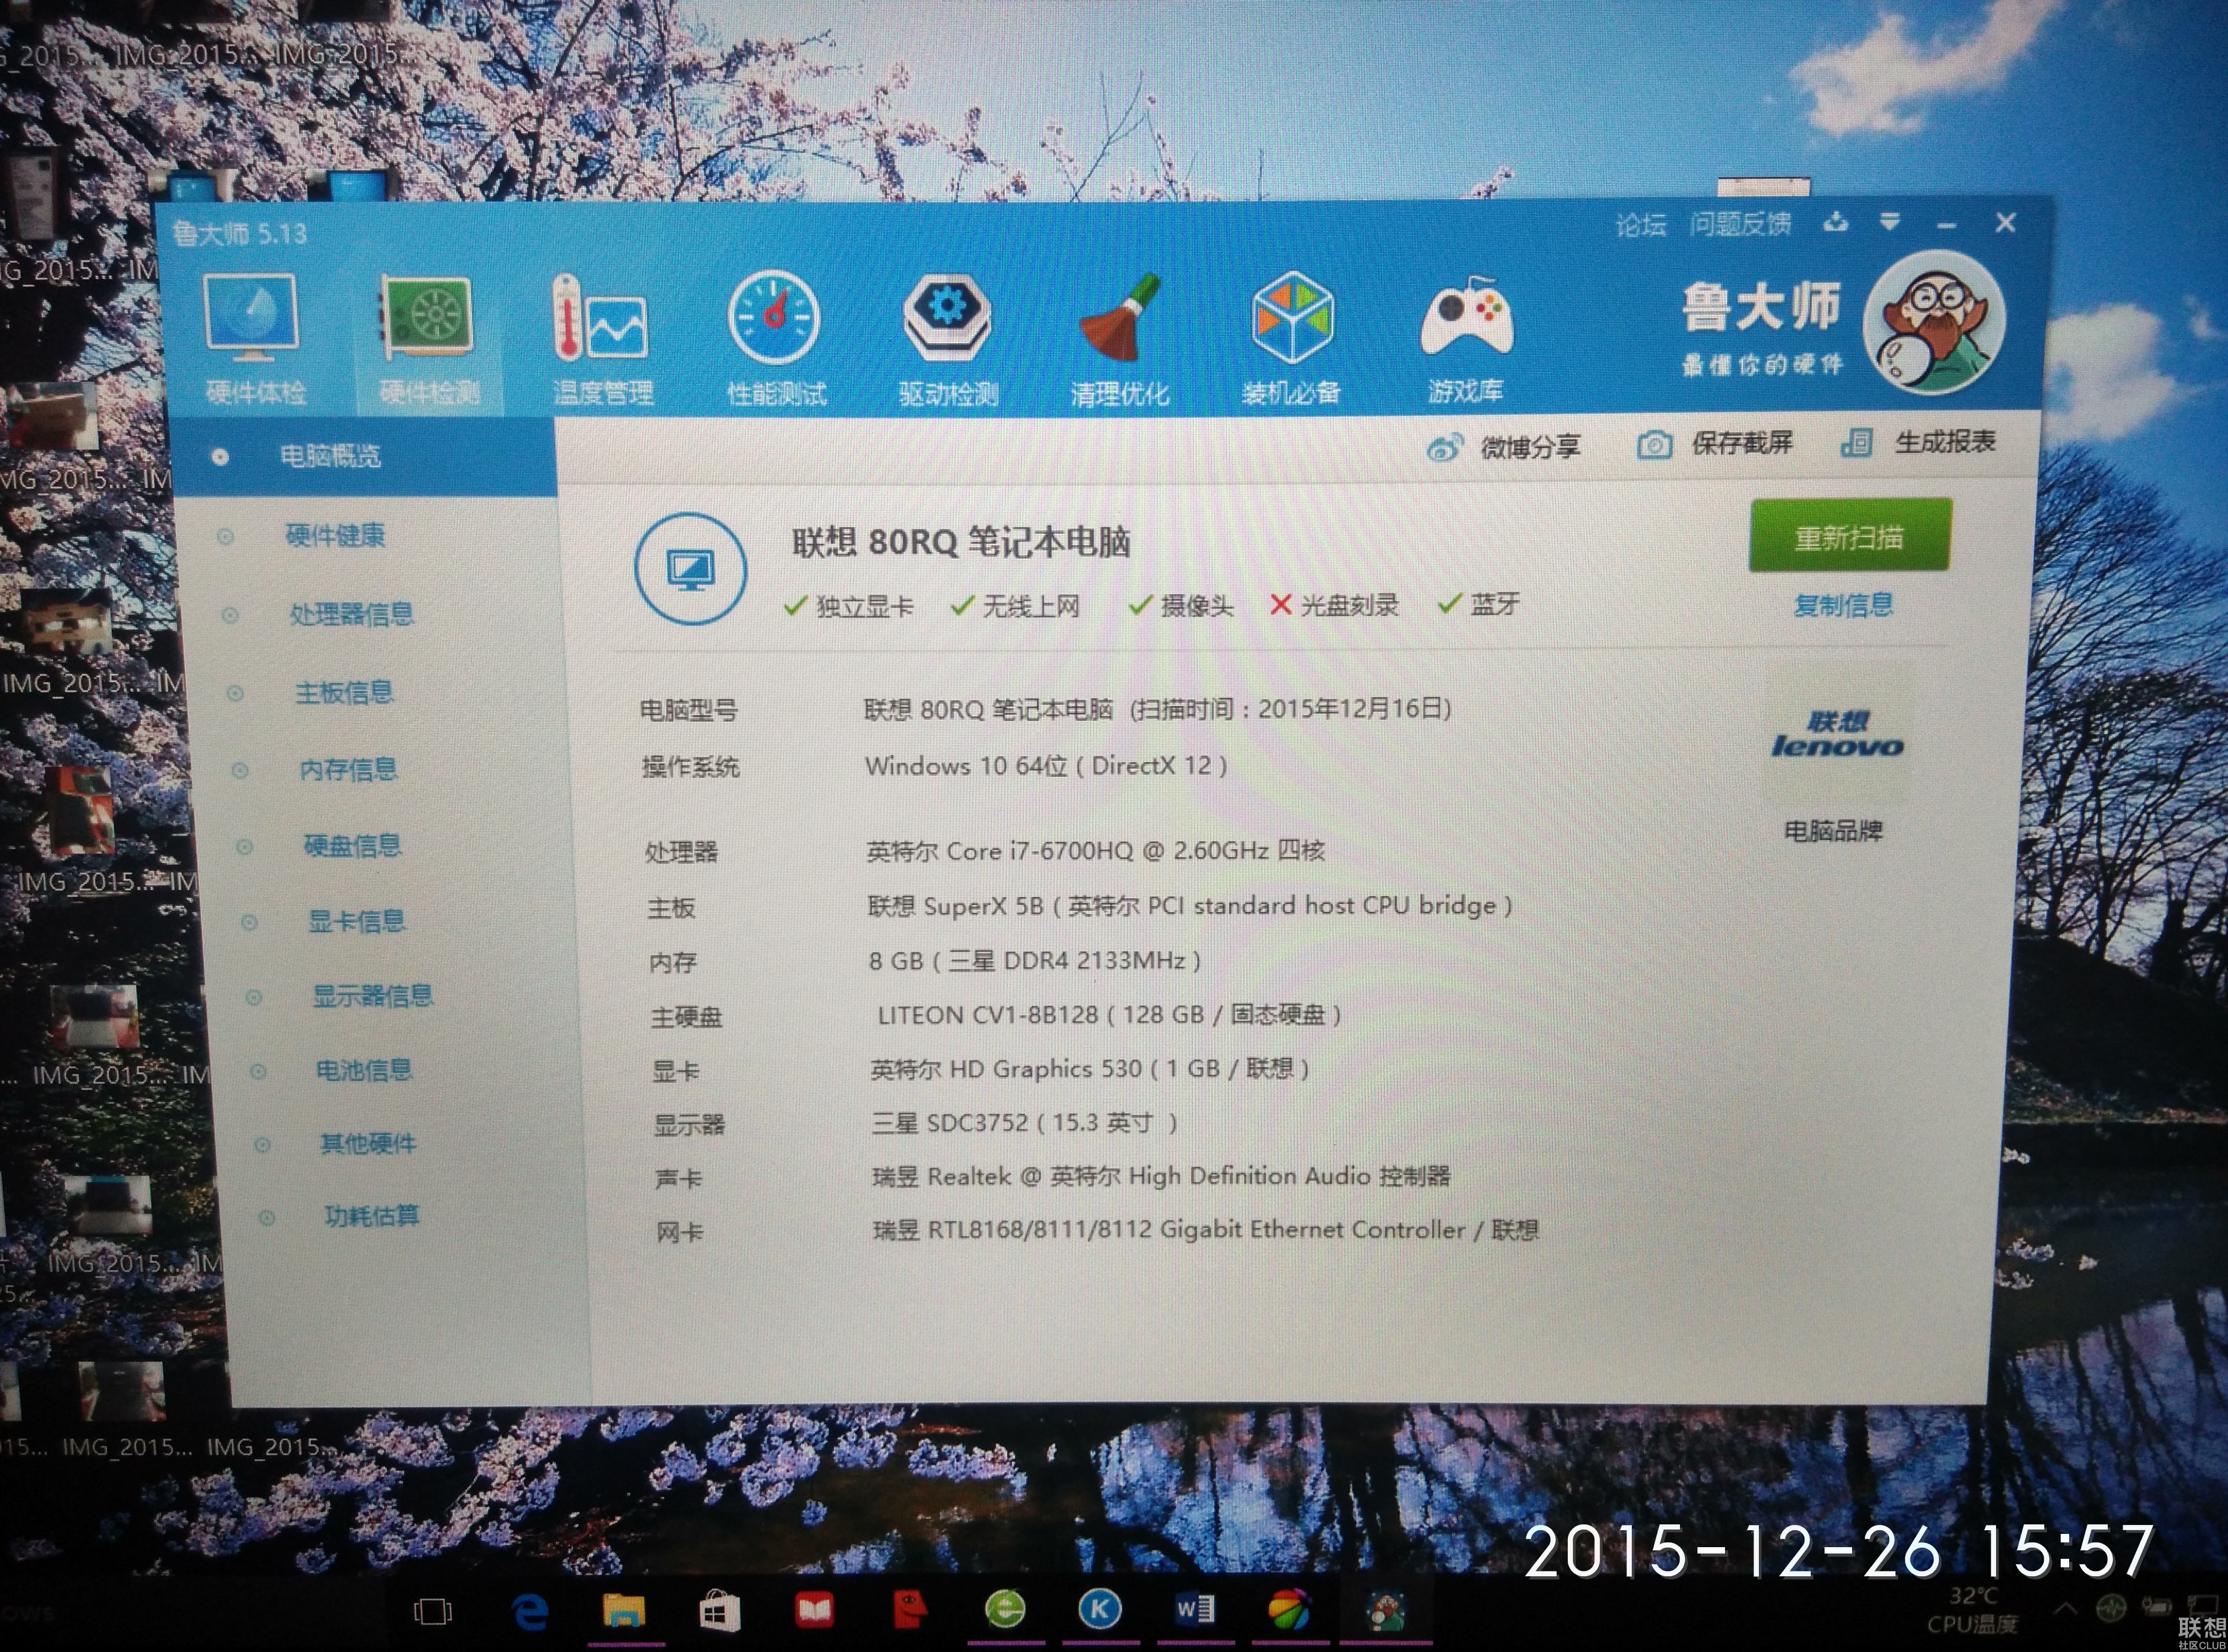Click the taskbar Task View icon
Image resolution: width=2228 pixels, height=1652 pixels.
432,1611
